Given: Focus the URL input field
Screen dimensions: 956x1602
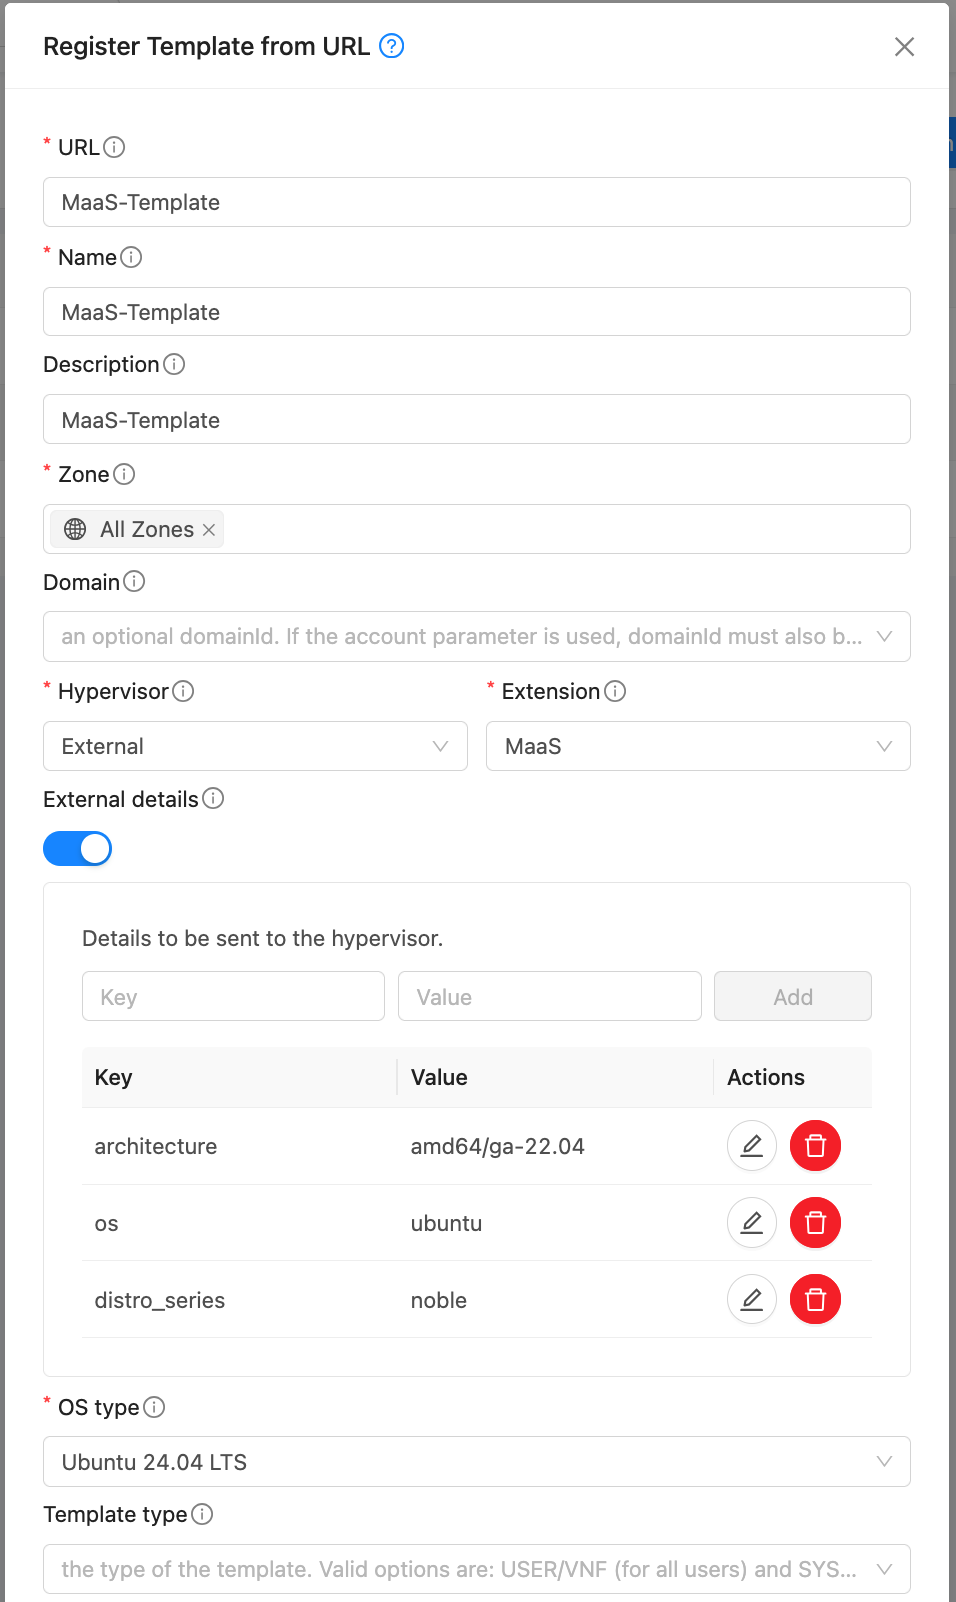Looking at the screenshot, I should click(x=477, y=202).
